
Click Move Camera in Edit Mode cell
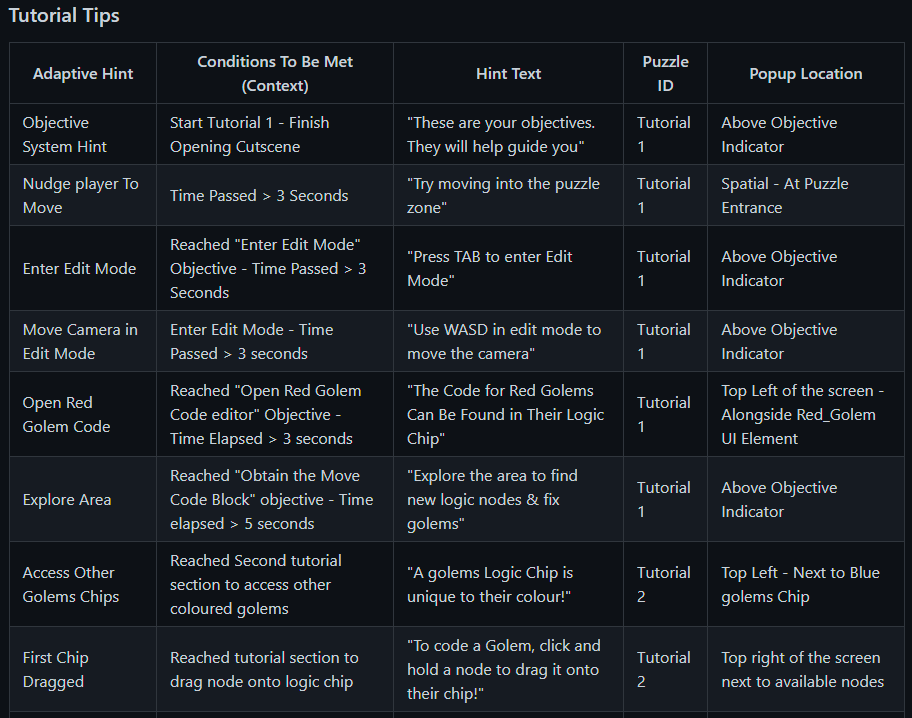[x=80, y=342]
